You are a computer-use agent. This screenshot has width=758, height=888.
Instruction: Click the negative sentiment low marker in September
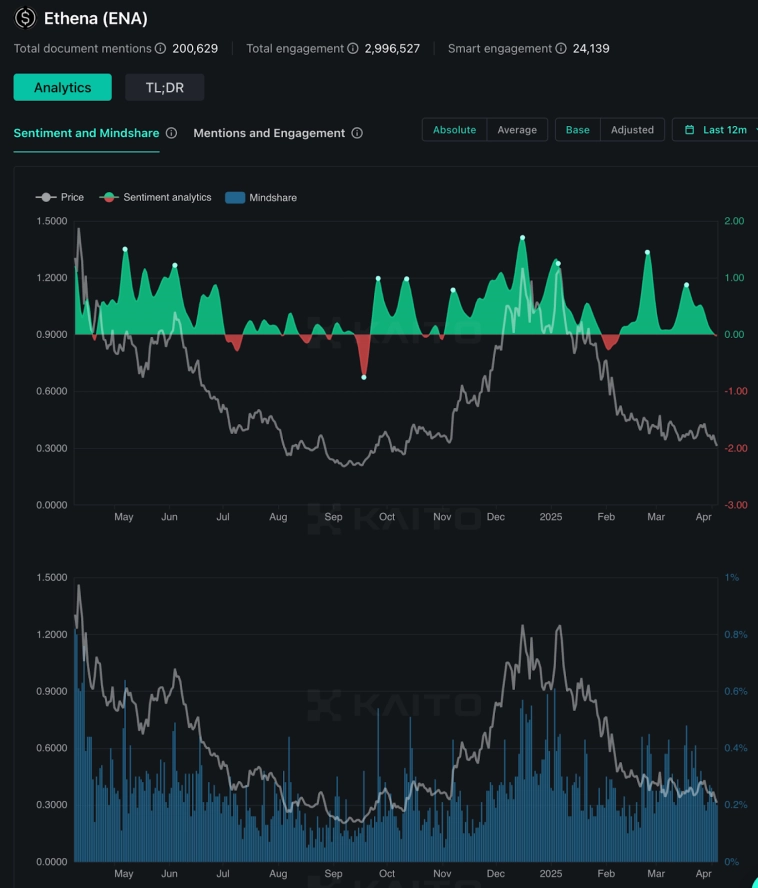pyautogui.click(x=364, y=377)
